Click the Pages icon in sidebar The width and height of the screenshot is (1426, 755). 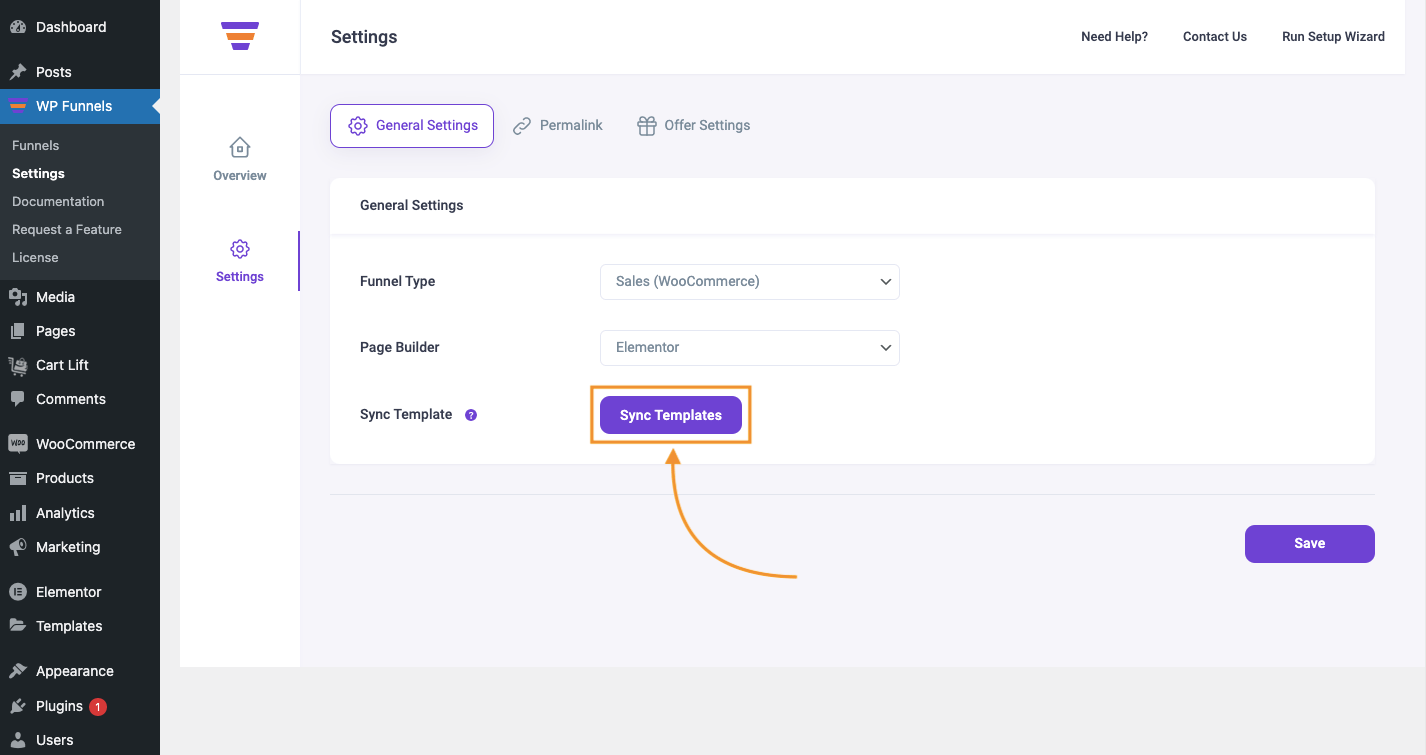(x=18, y=331)
